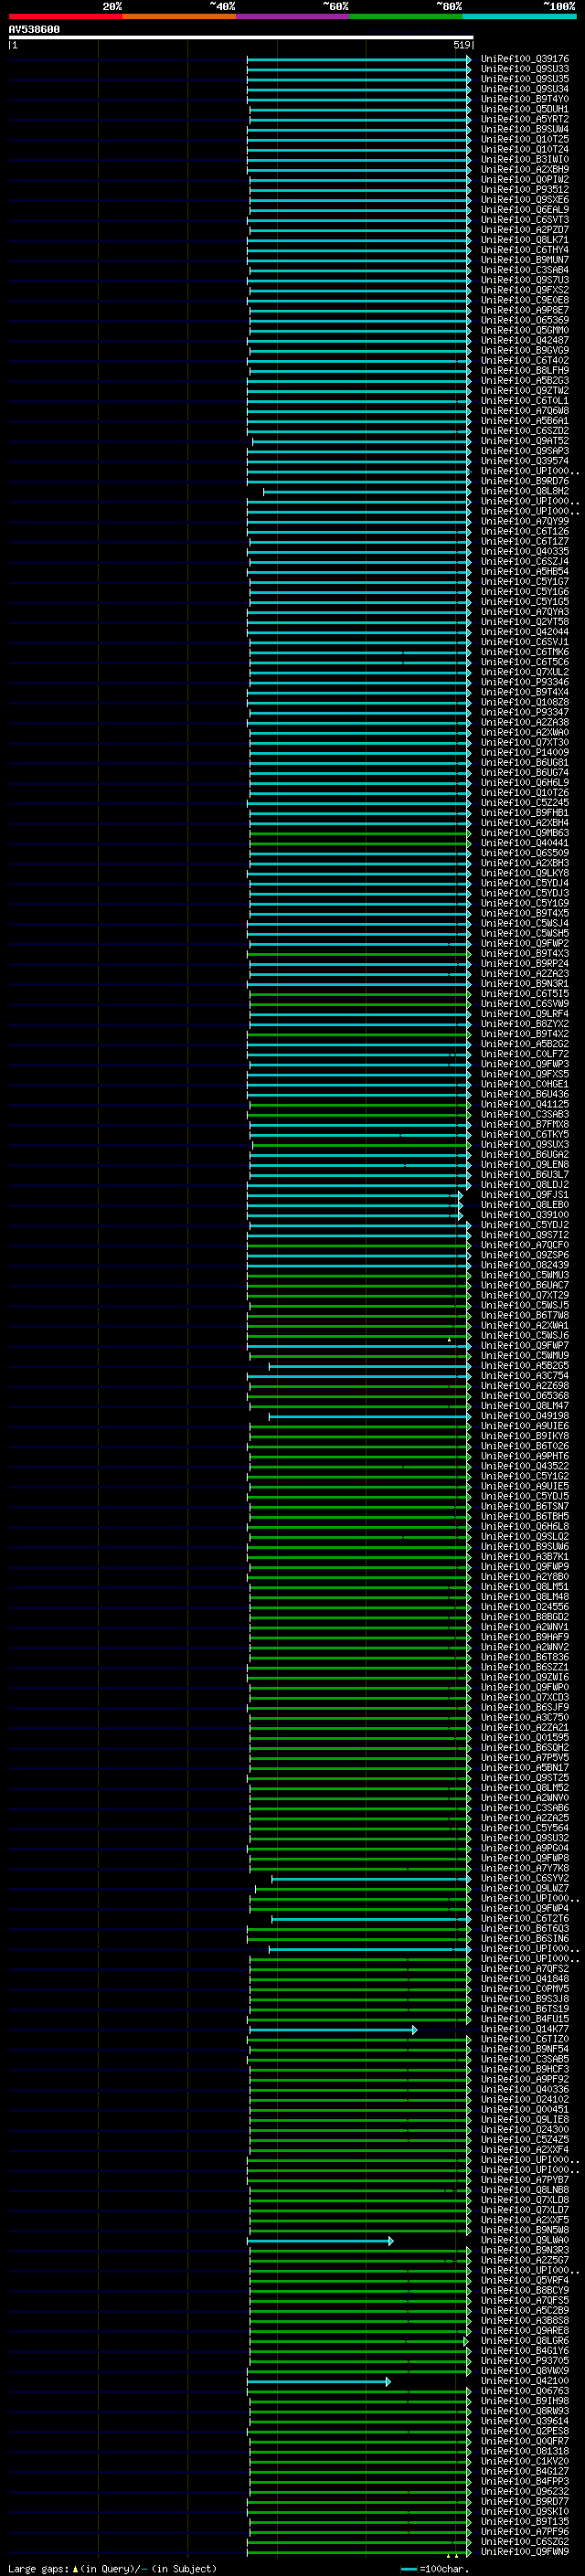The height and width of the screenshot is (2576, 585).
Task: Open hit UniRef100_Q39176
Action: pos(525,59)
